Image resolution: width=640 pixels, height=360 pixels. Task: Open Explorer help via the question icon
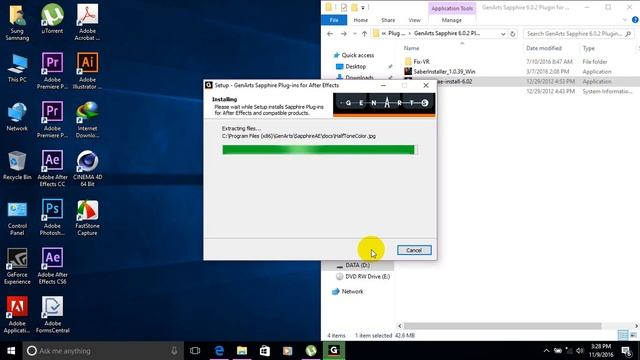(x=635, y=20)
